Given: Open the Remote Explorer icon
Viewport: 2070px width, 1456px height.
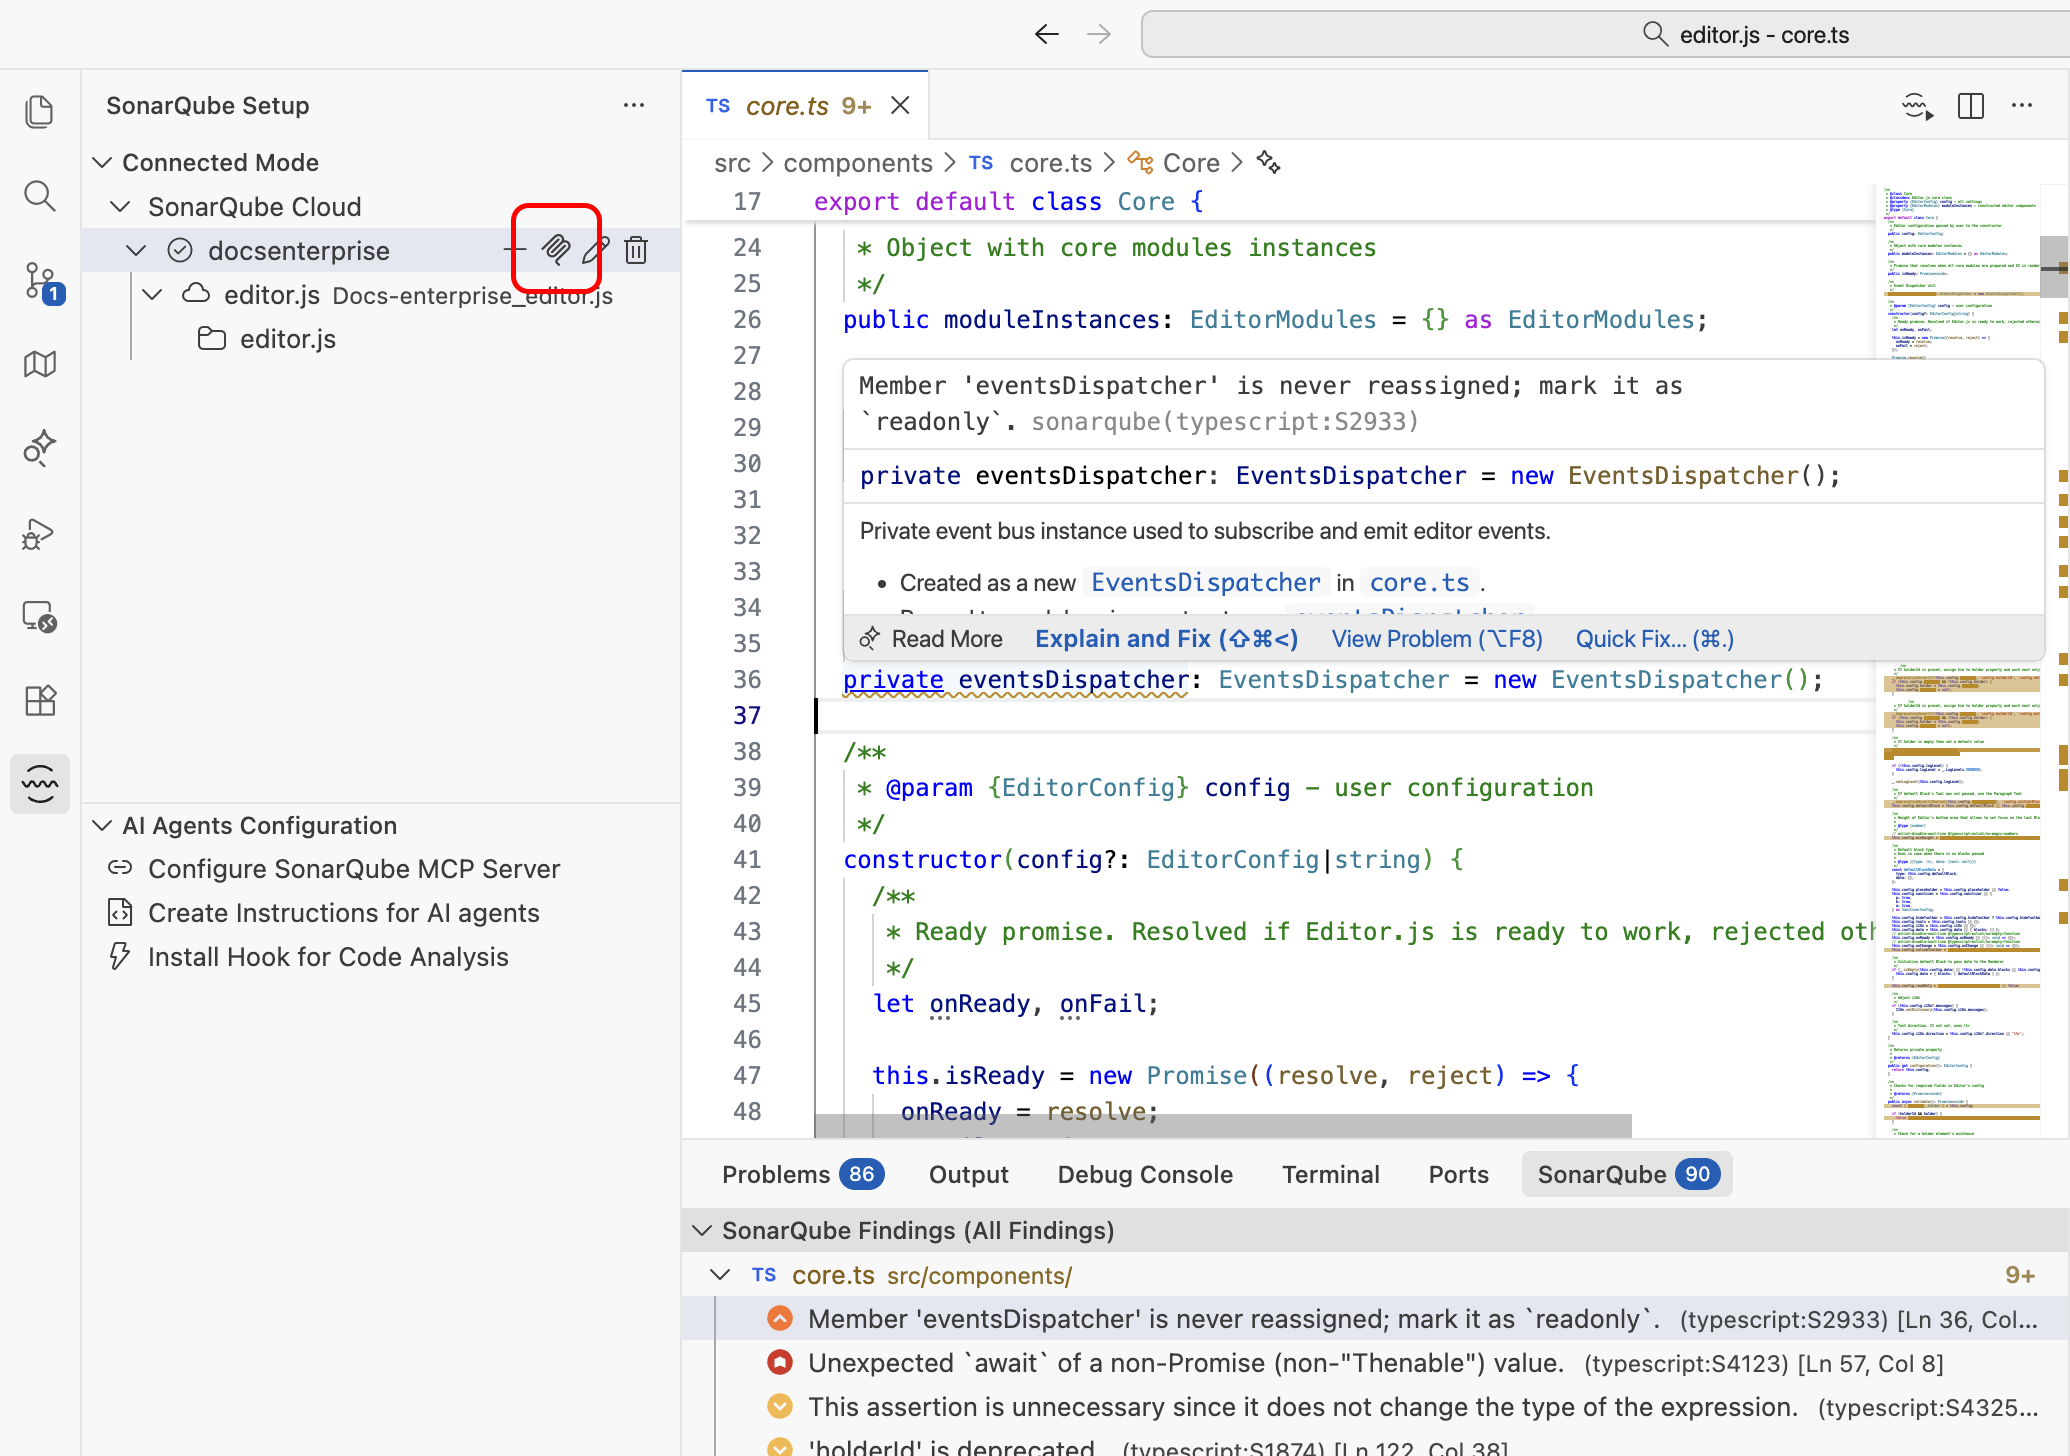Looking at the screenshot, I should [x=40, y=617].
